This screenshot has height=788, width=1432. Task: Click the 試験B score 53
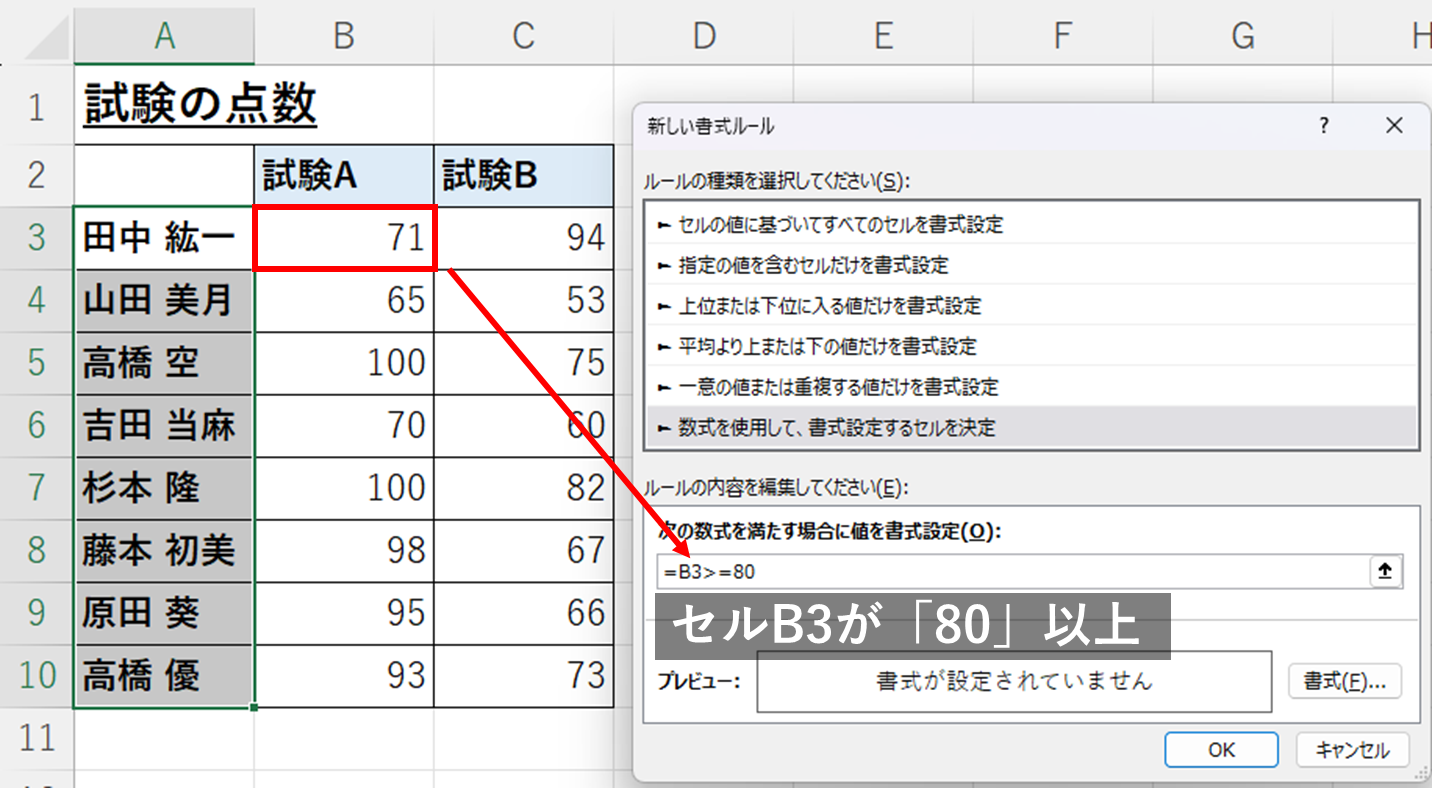click(524, 301)
